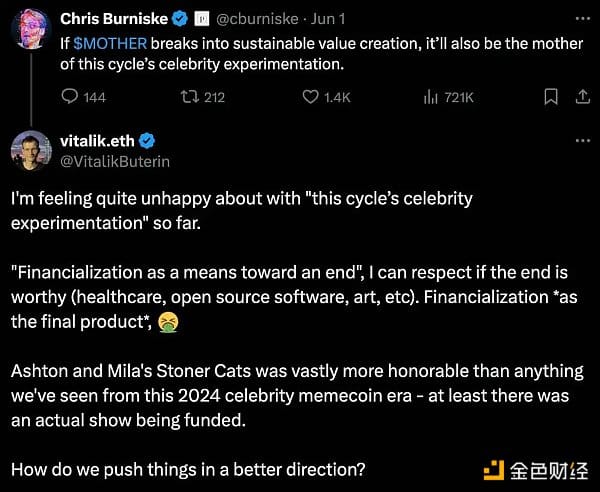The height and width of the screenshot is (492, 600).
Task: Click the vitalik.eth display name
Action: click(97, 141)
